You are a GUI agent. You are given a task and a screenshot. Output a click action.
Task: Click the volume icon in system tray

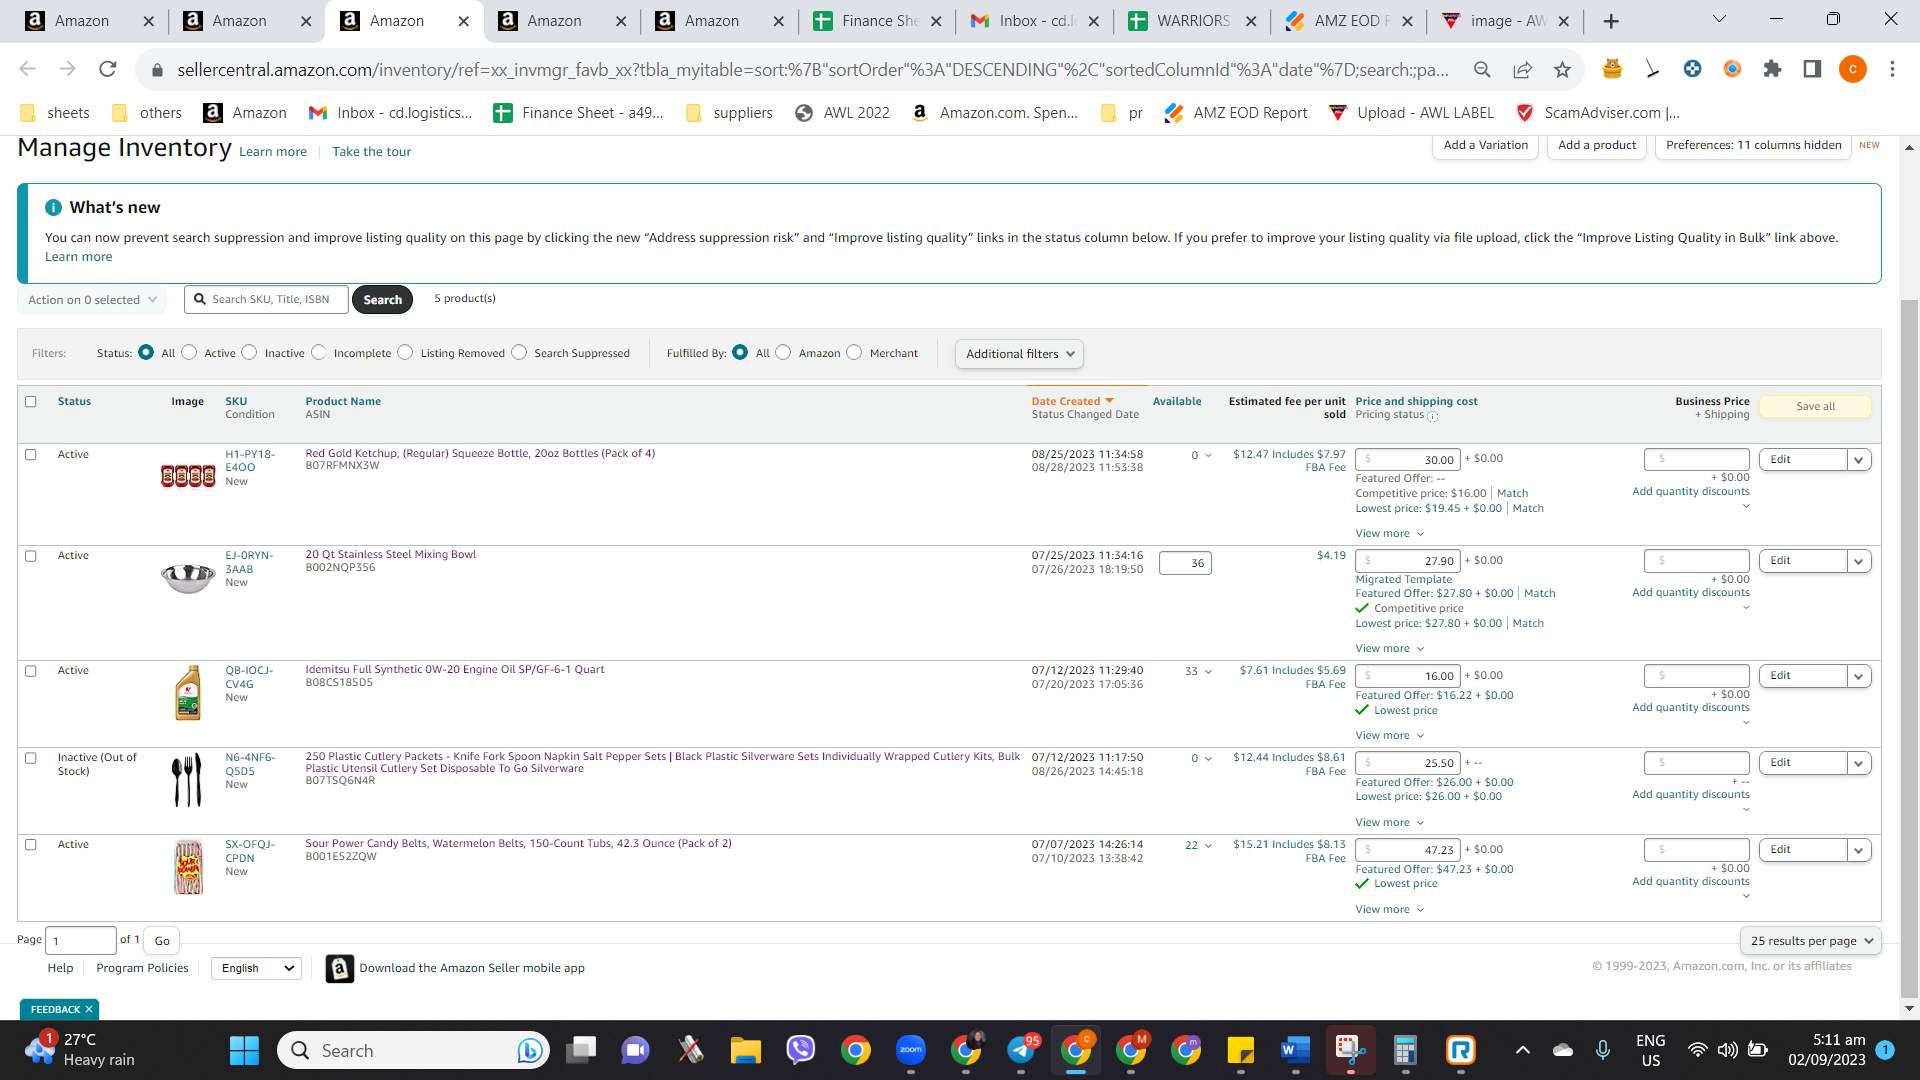(x=1727, y=1050)
